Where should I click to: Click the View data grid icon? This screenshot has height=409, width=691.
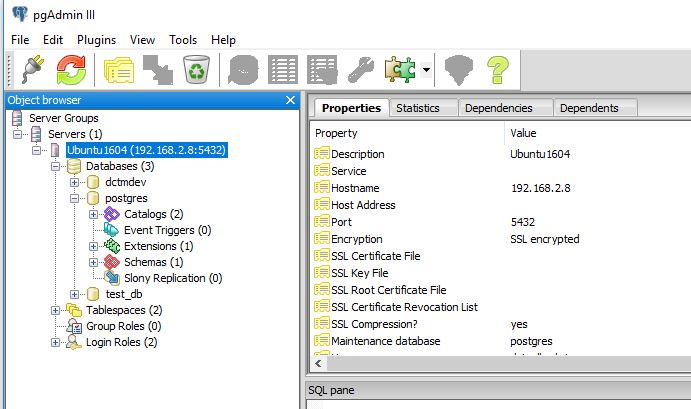tap(283, 70)
